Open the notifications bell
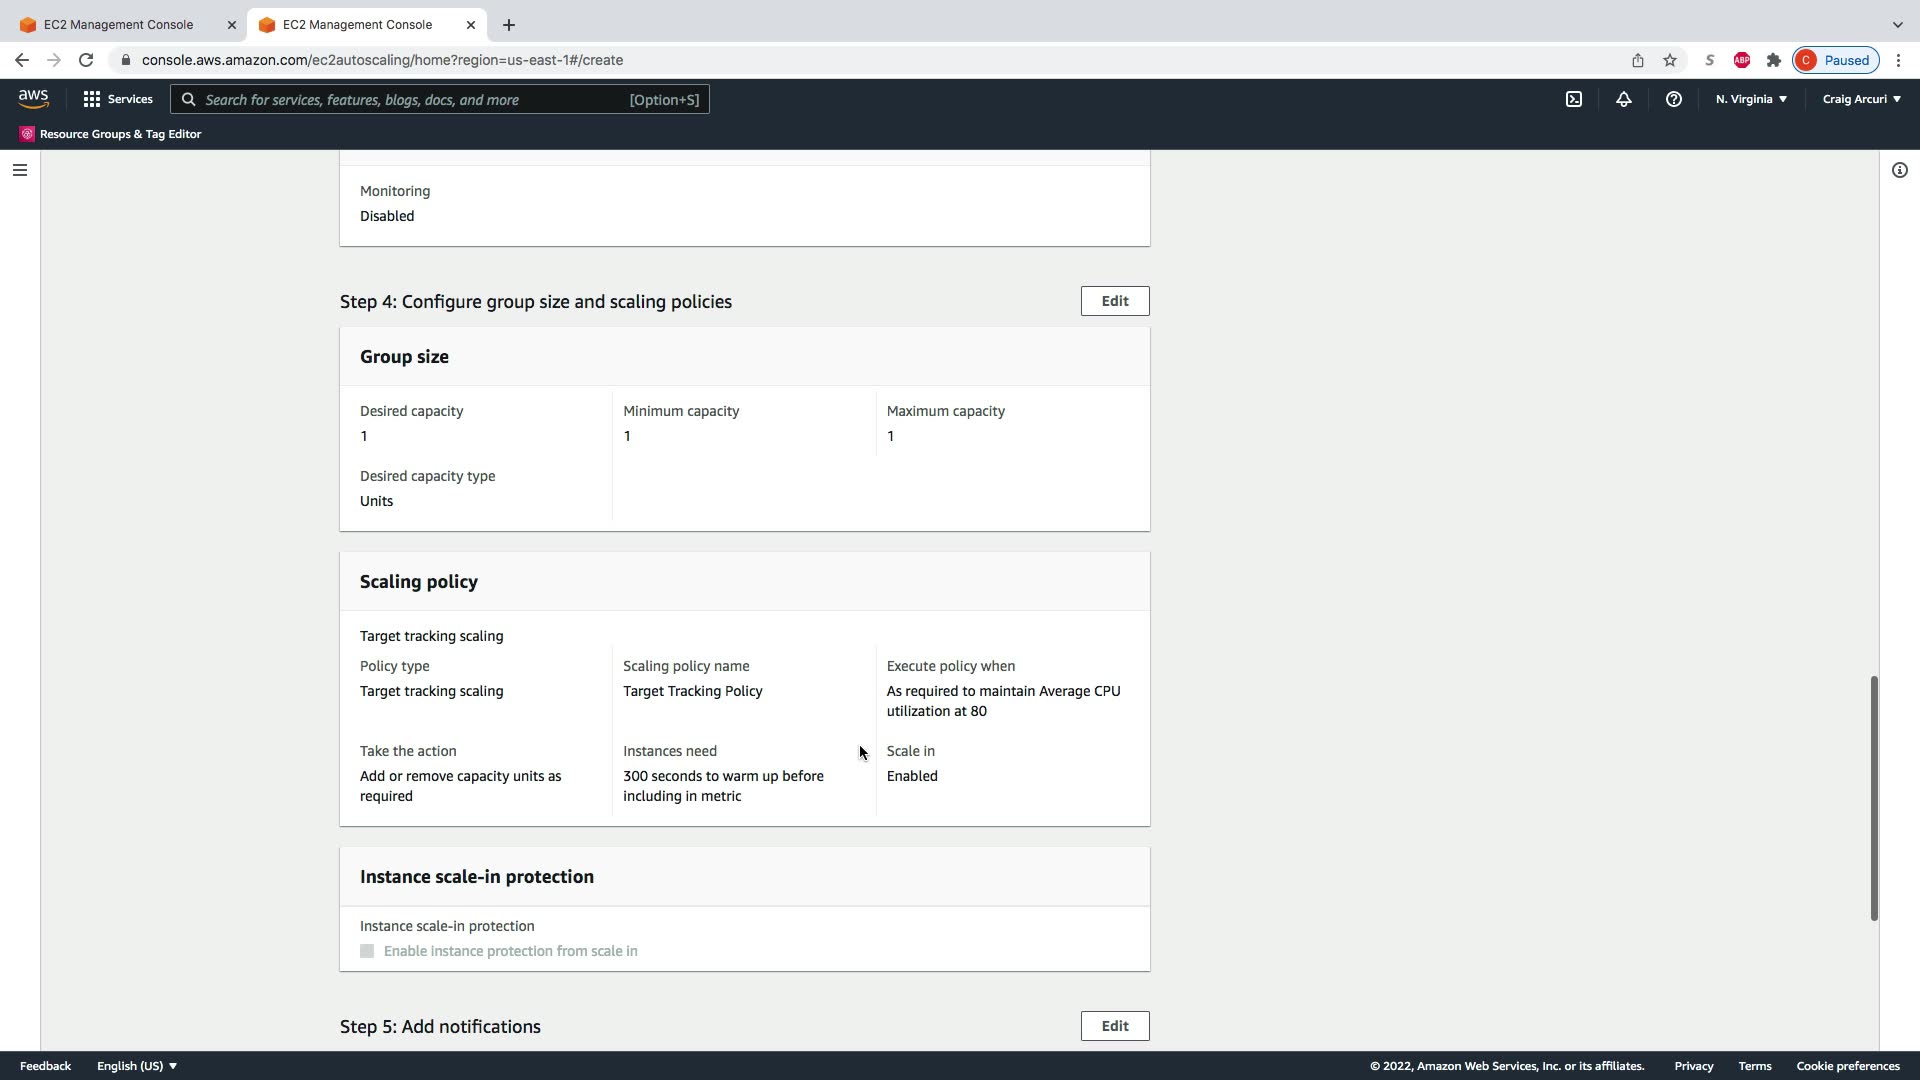Image resolution: width=1920 pixels, height=1080 pixels. tap(1624, 99)
